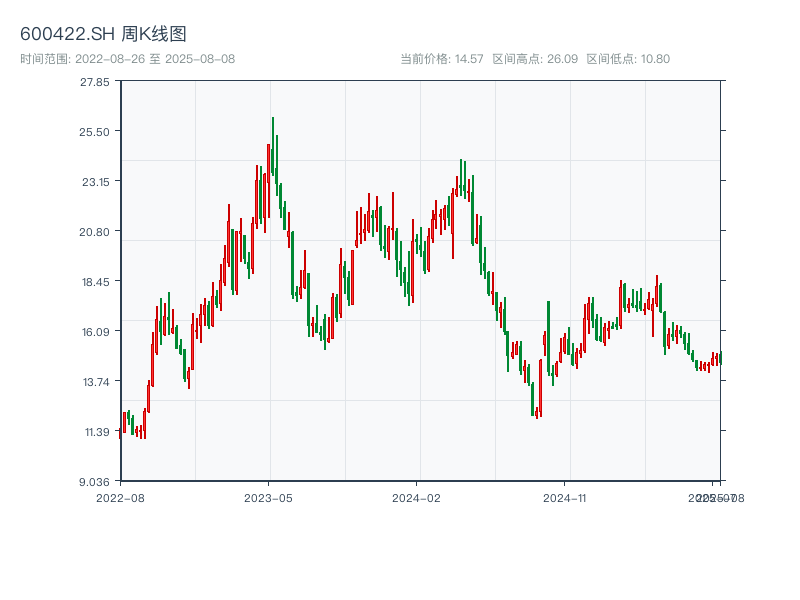Click the y-axis label 25.50
Image resolution: width=800 pixels, height=600 pixels.
(94, 132)
